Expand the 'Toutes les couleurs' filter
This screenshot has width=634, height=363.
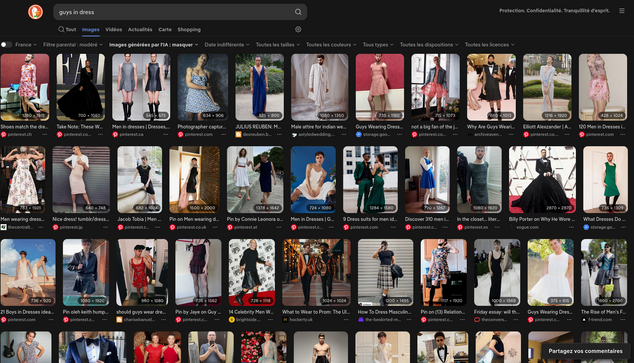point(331,44)
